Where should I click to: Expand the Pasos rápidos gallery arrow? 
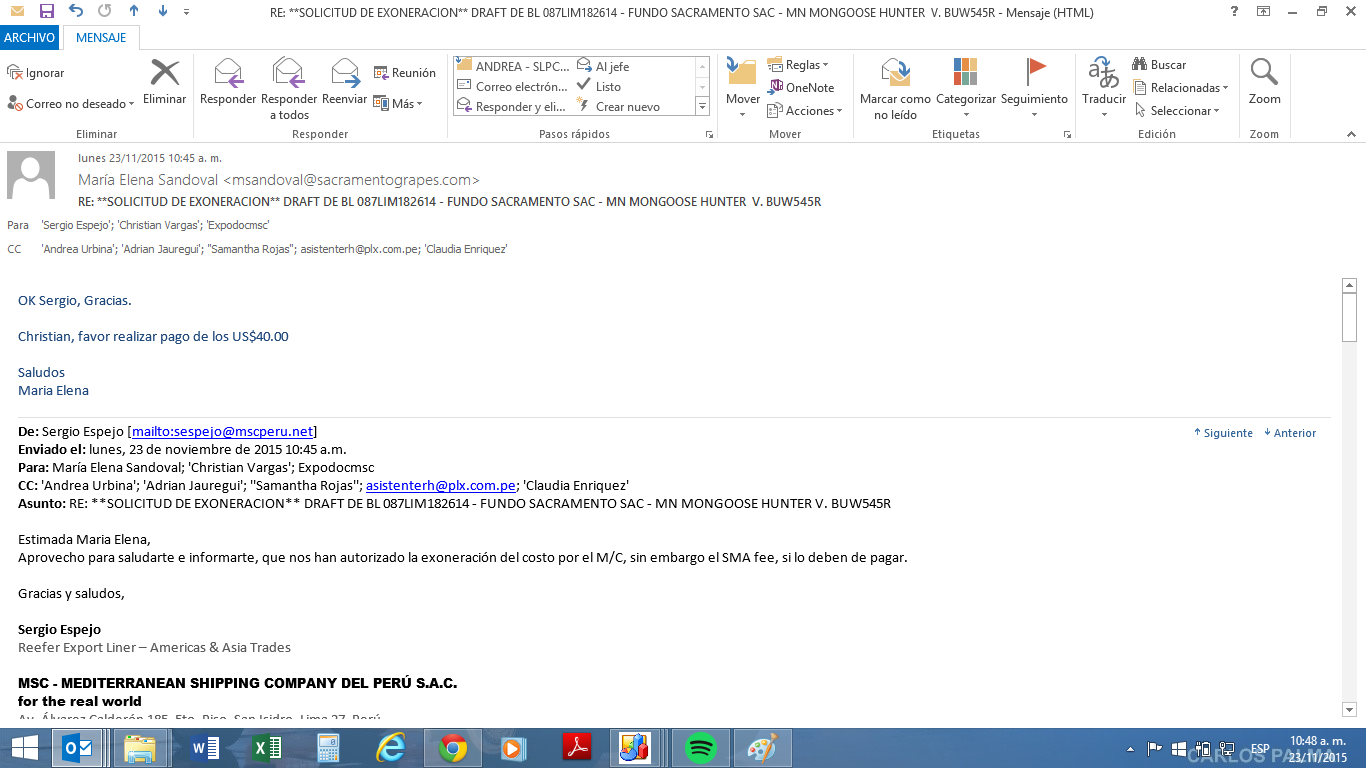click(702, 107)
